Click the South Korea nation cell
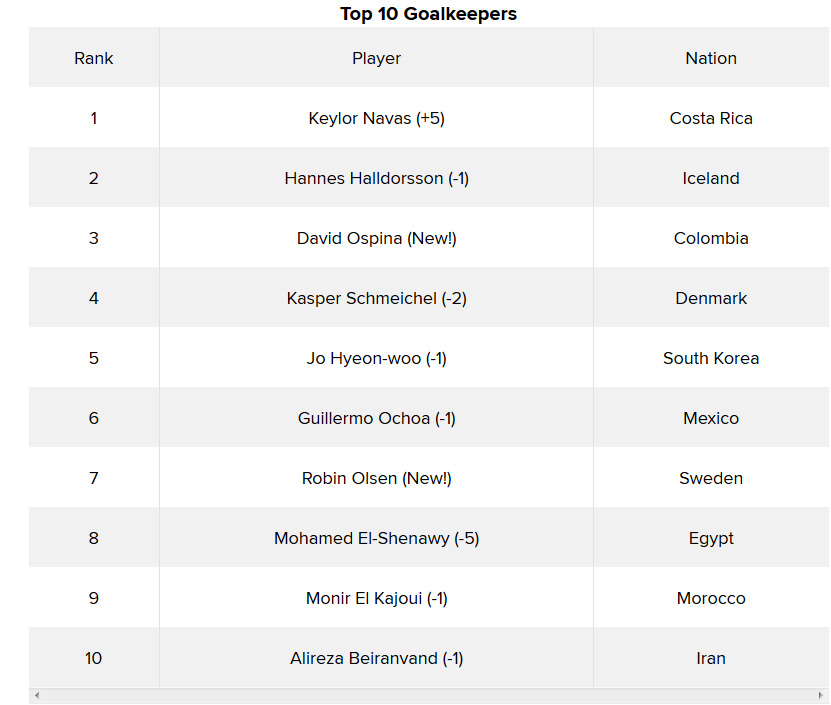The height and width of the screenshot is (705, 831). 711,358
